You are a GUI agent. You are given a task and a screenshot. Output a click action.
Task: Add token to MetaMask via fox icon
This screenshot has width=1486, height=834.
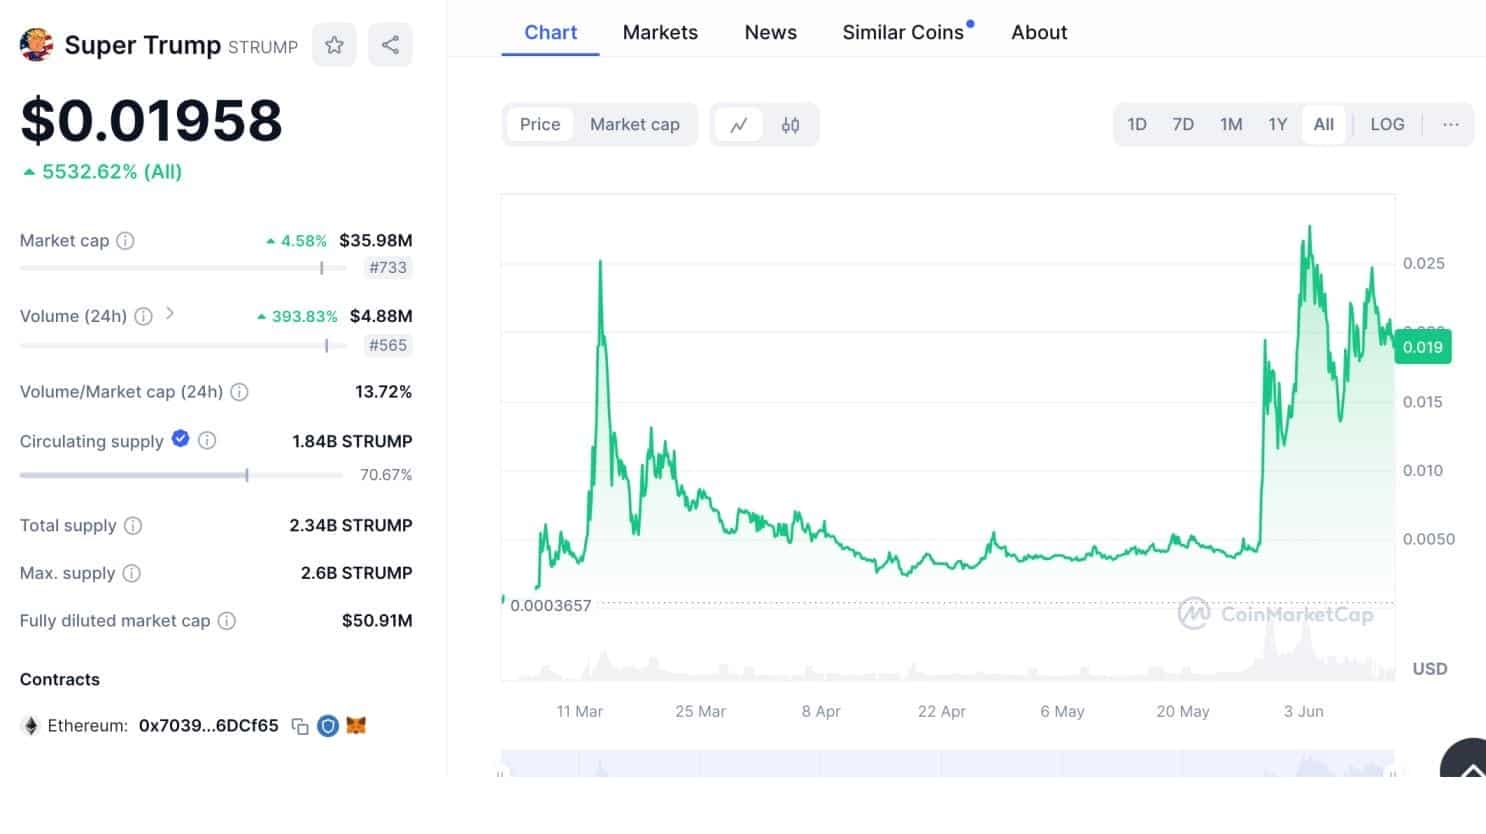click(356, 726)
